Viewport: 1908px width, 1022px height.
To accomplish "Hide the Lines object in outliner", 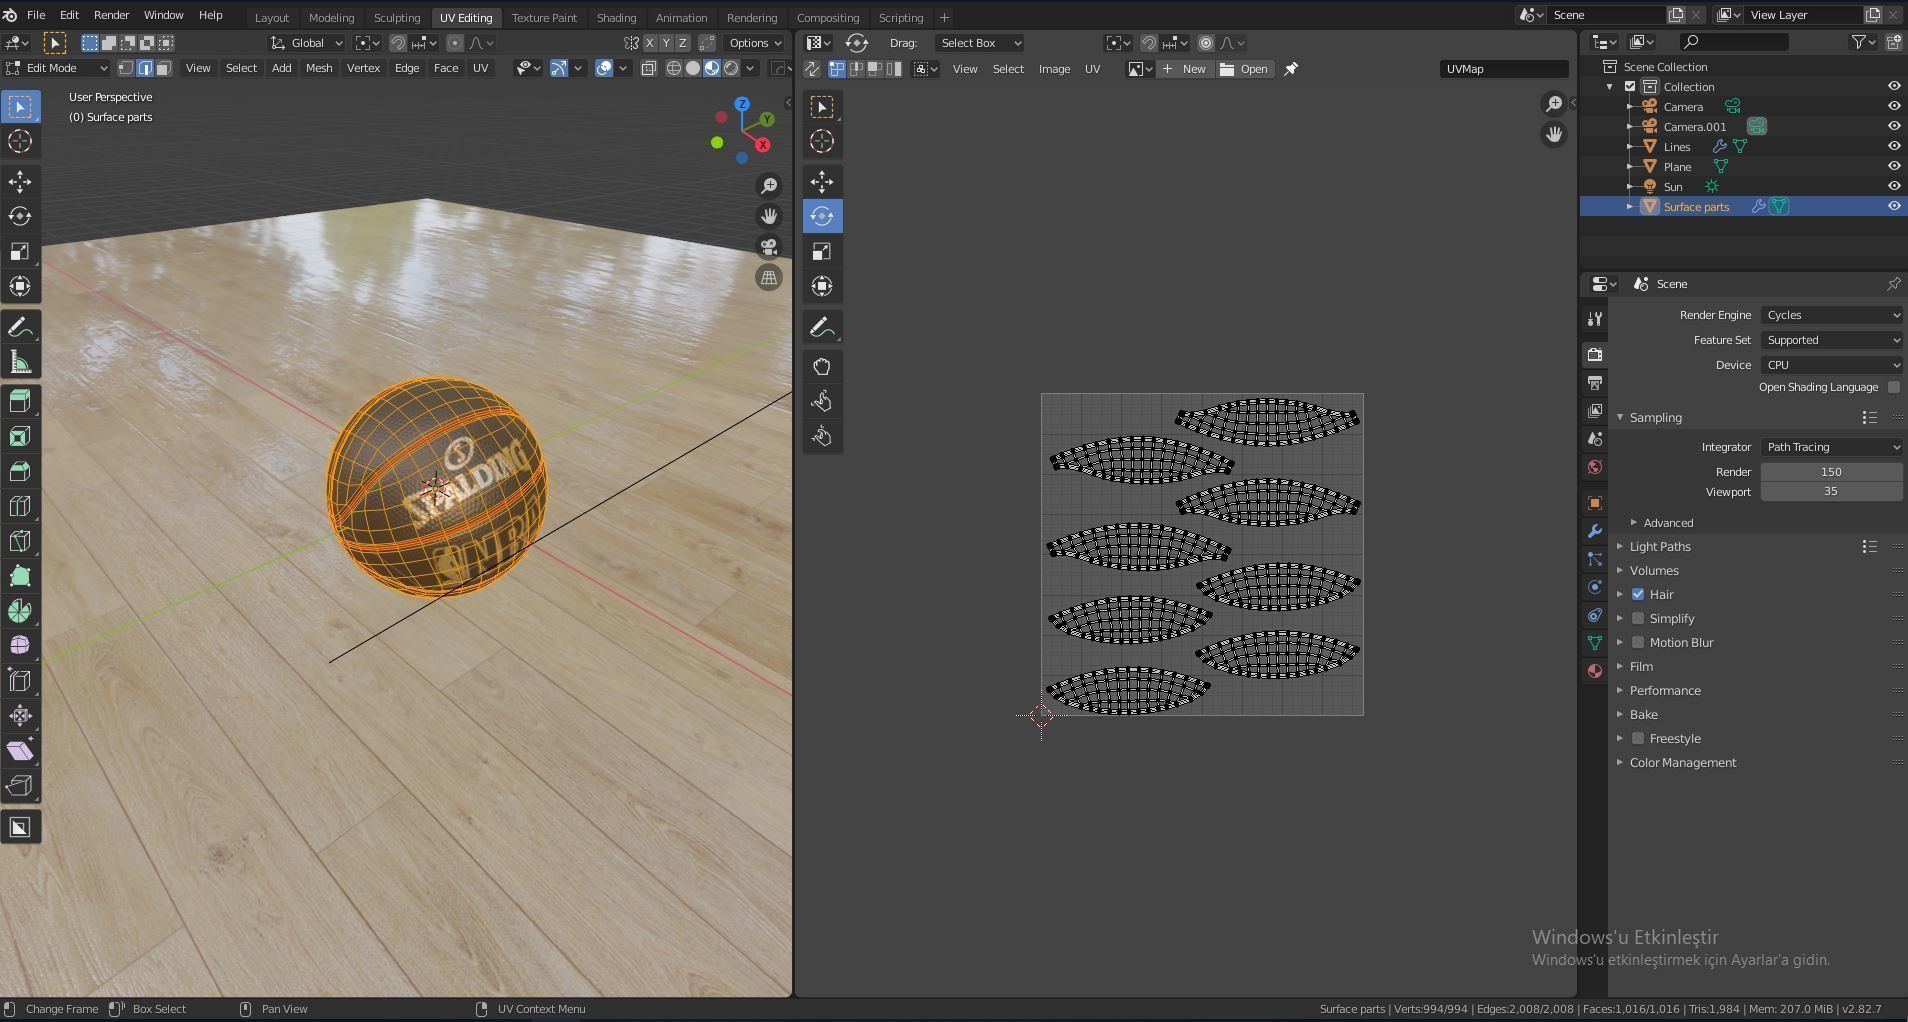I will pos(1894,146).
